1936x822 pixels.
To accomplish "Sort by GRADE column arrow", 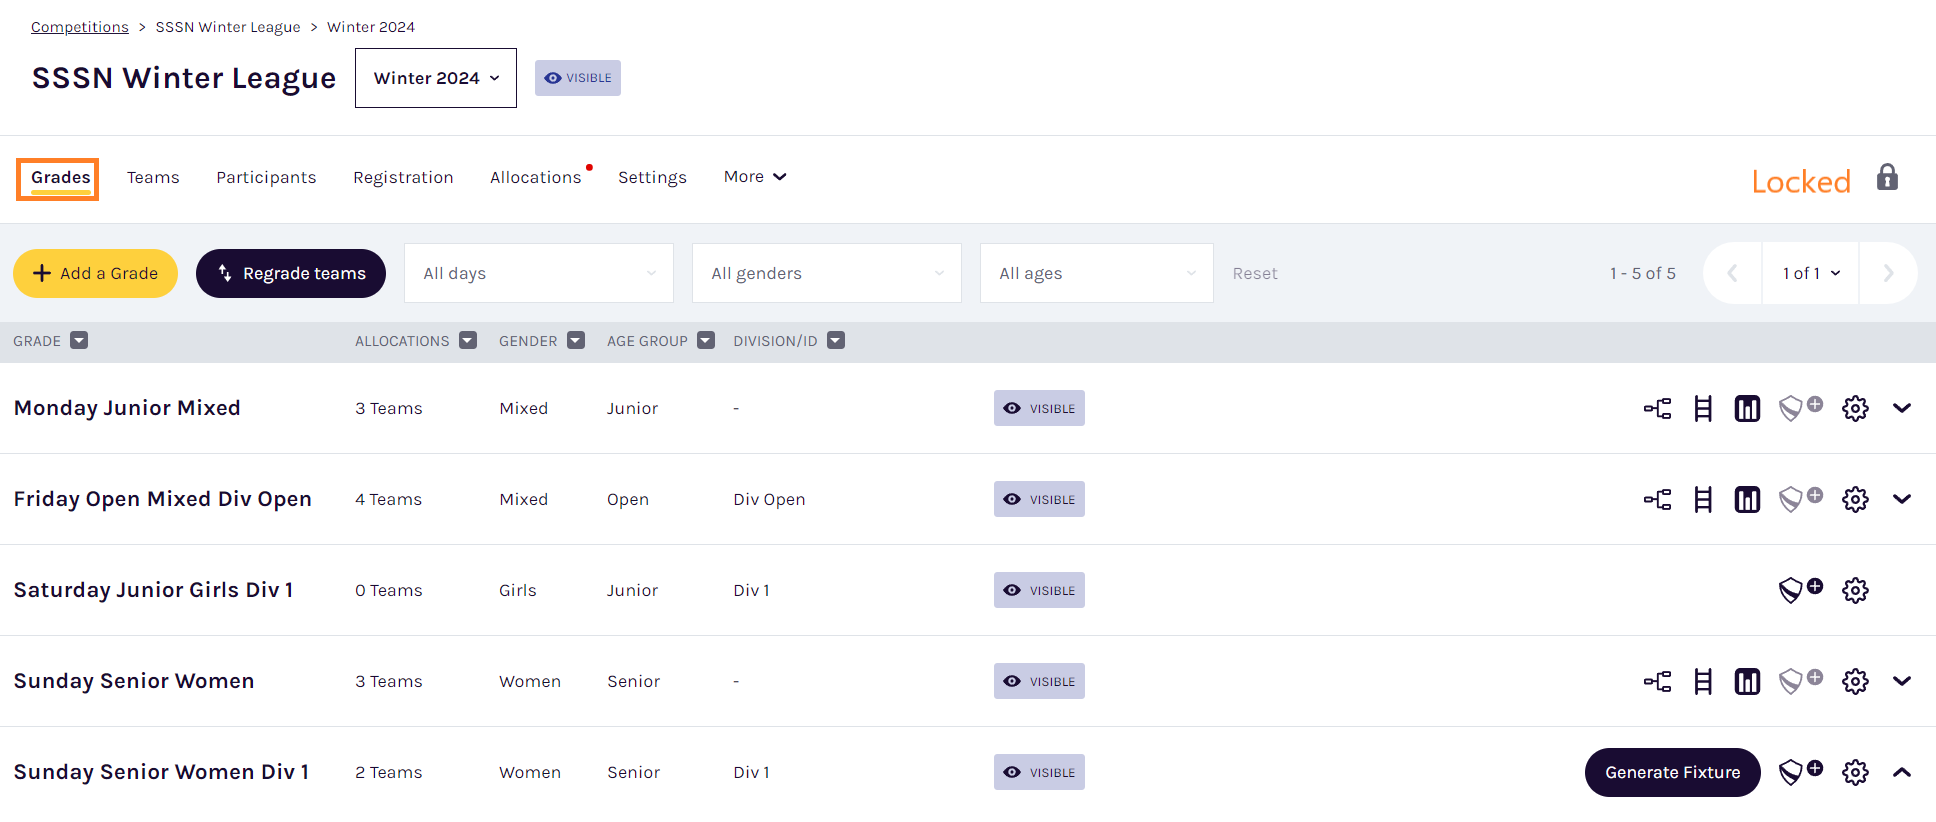I will coord(79,341).
